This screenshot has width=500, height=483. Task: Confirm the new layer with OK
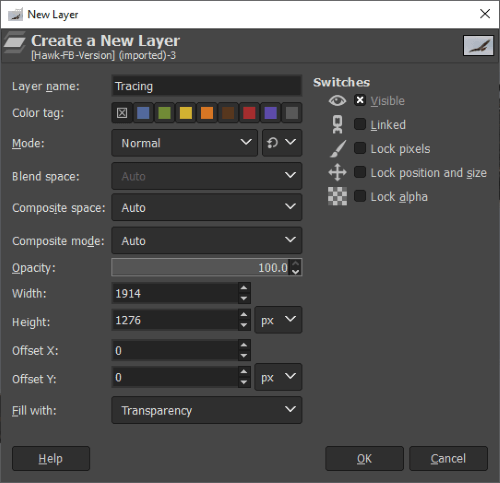tap(364, 459)
